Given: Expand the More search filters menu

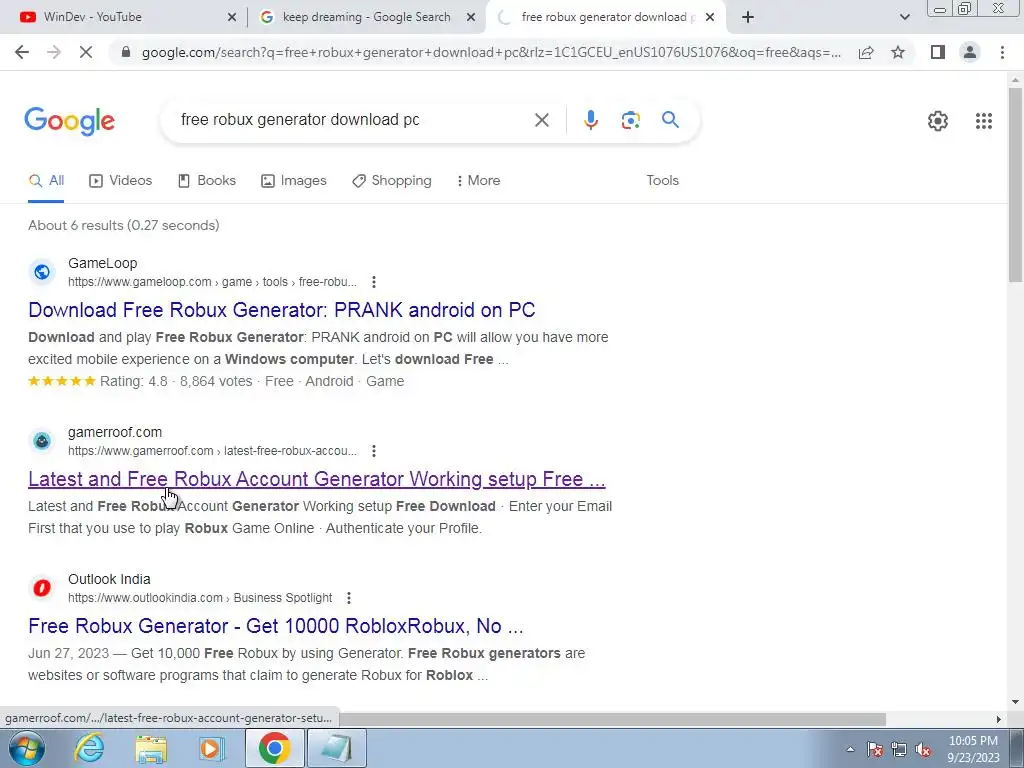Looking at the screenshot, I should coord(479,181).
